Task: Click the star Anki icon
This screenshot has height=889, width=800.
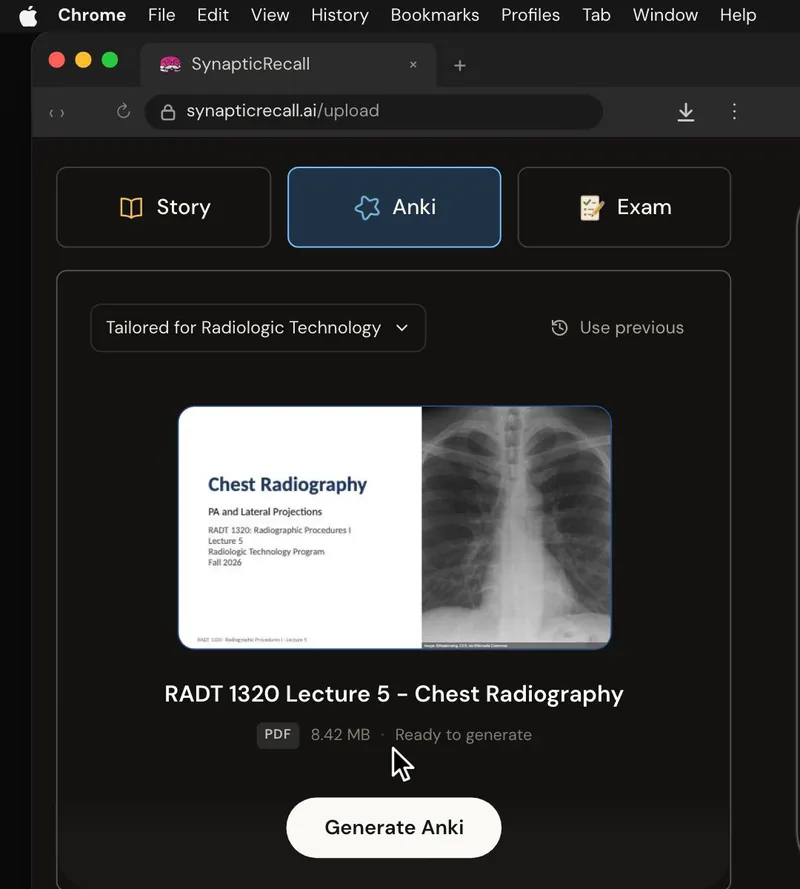Action: (x=367, y=208)
